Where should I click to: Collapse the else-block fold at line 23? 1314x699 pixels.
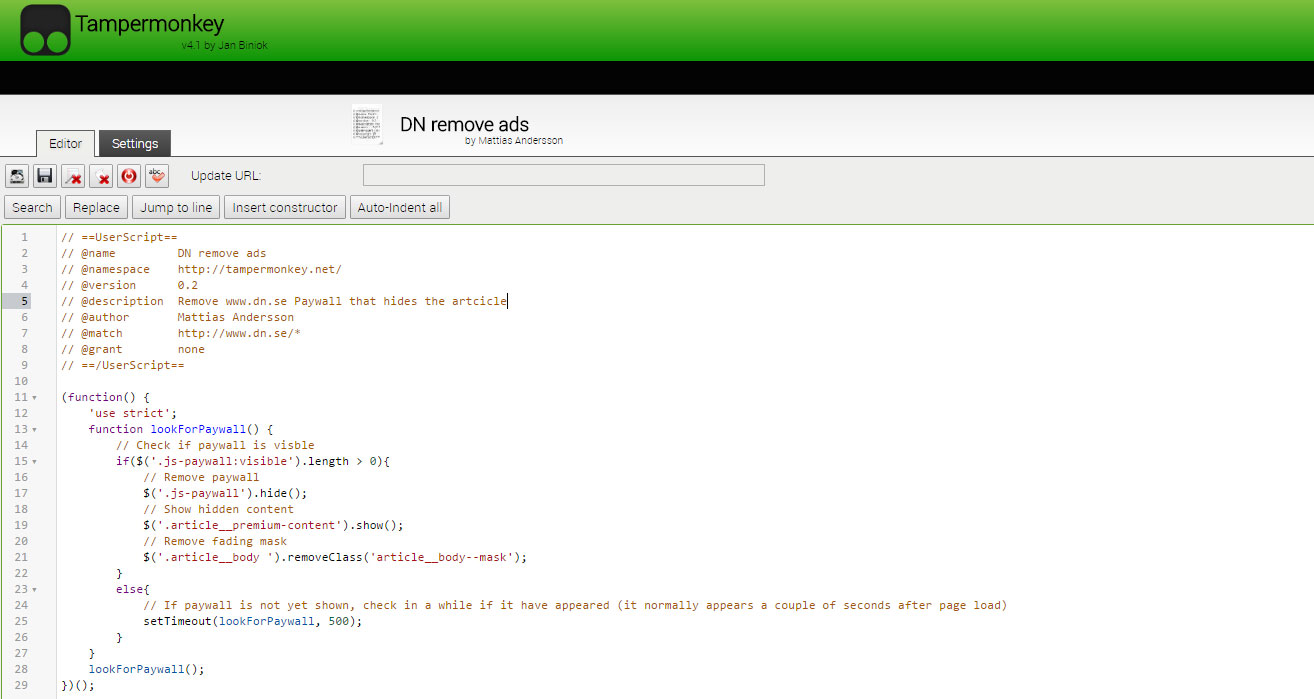[x=34, y=590]
